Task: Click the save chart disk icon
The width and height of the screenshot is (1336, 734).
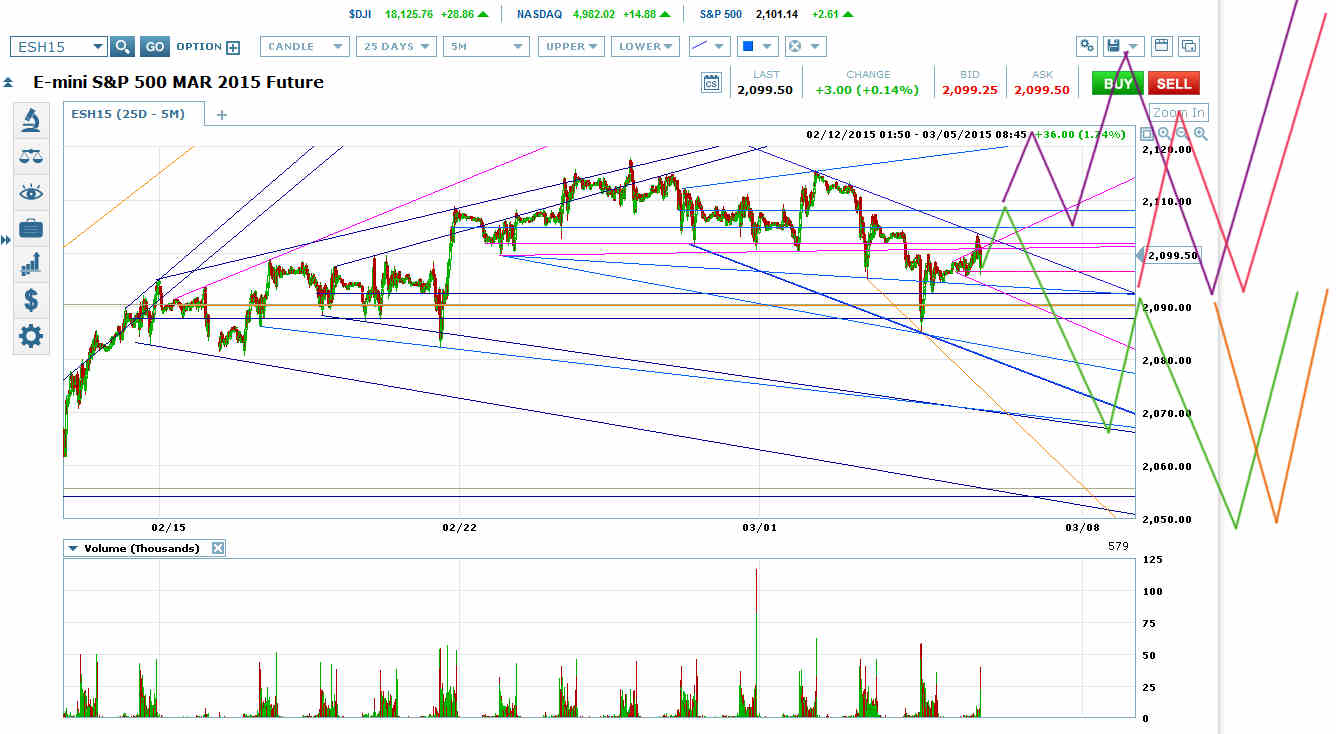Action: click(1113, 46)
